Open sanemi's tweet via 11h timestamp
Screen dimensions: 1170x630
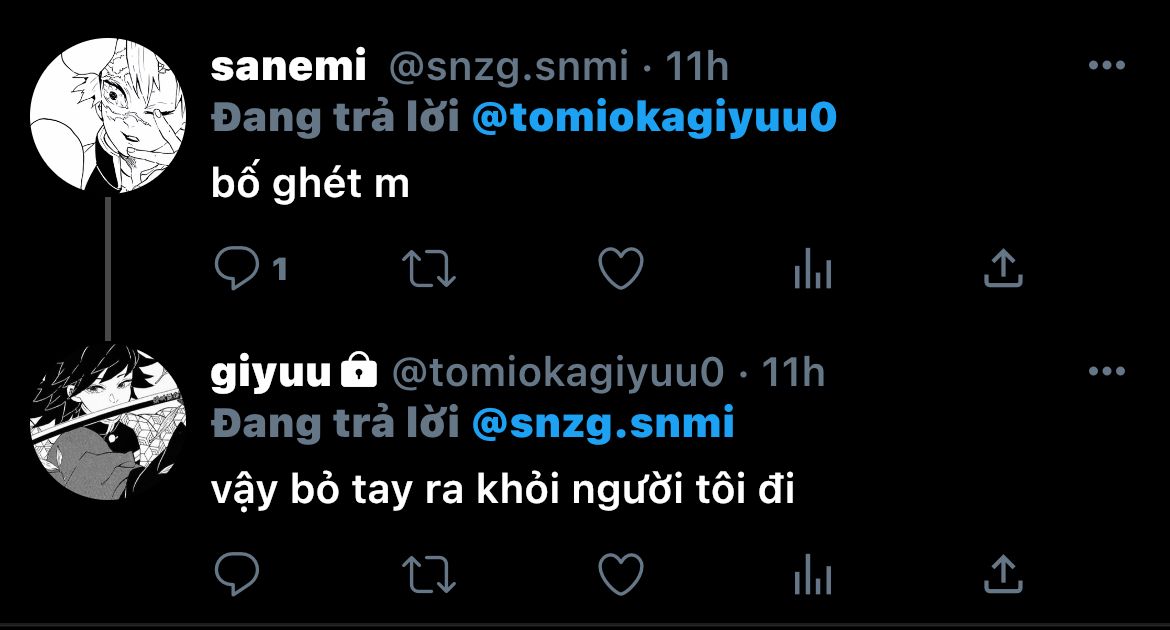[697, 67]
